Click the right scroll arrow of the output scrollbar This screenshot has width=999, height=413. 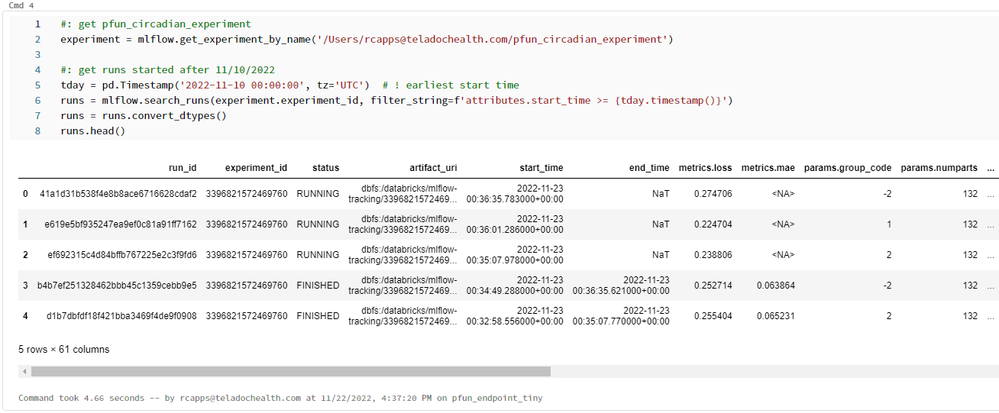click(x=992, y=371)
